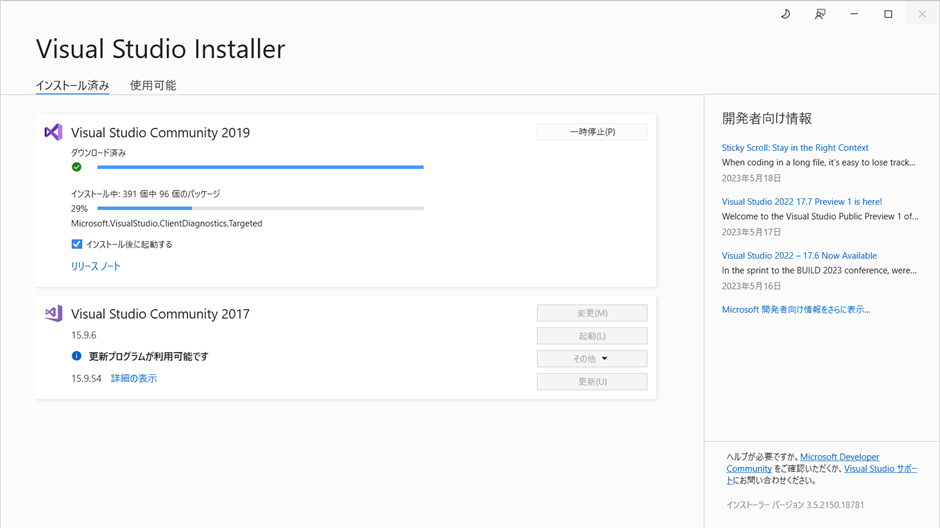
Task: Expand the その他 dropdown button
Action: [591, 359]
